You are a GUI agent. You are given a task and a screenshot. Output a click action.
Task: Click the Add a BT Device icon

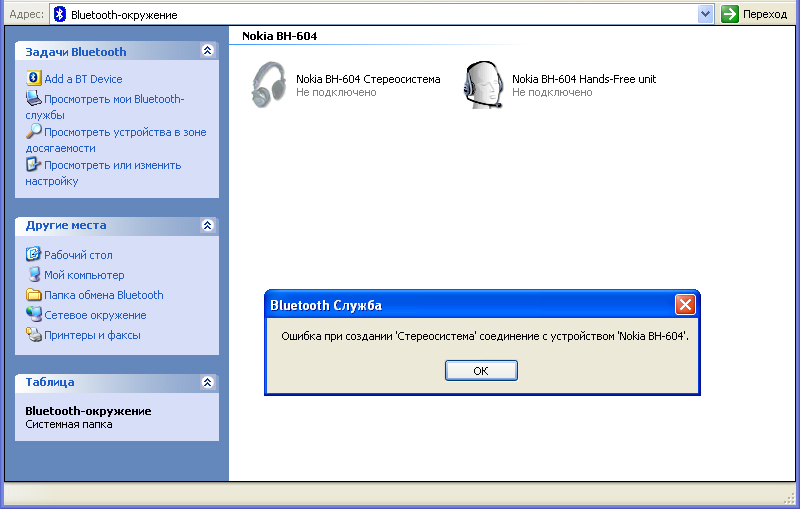34,78
